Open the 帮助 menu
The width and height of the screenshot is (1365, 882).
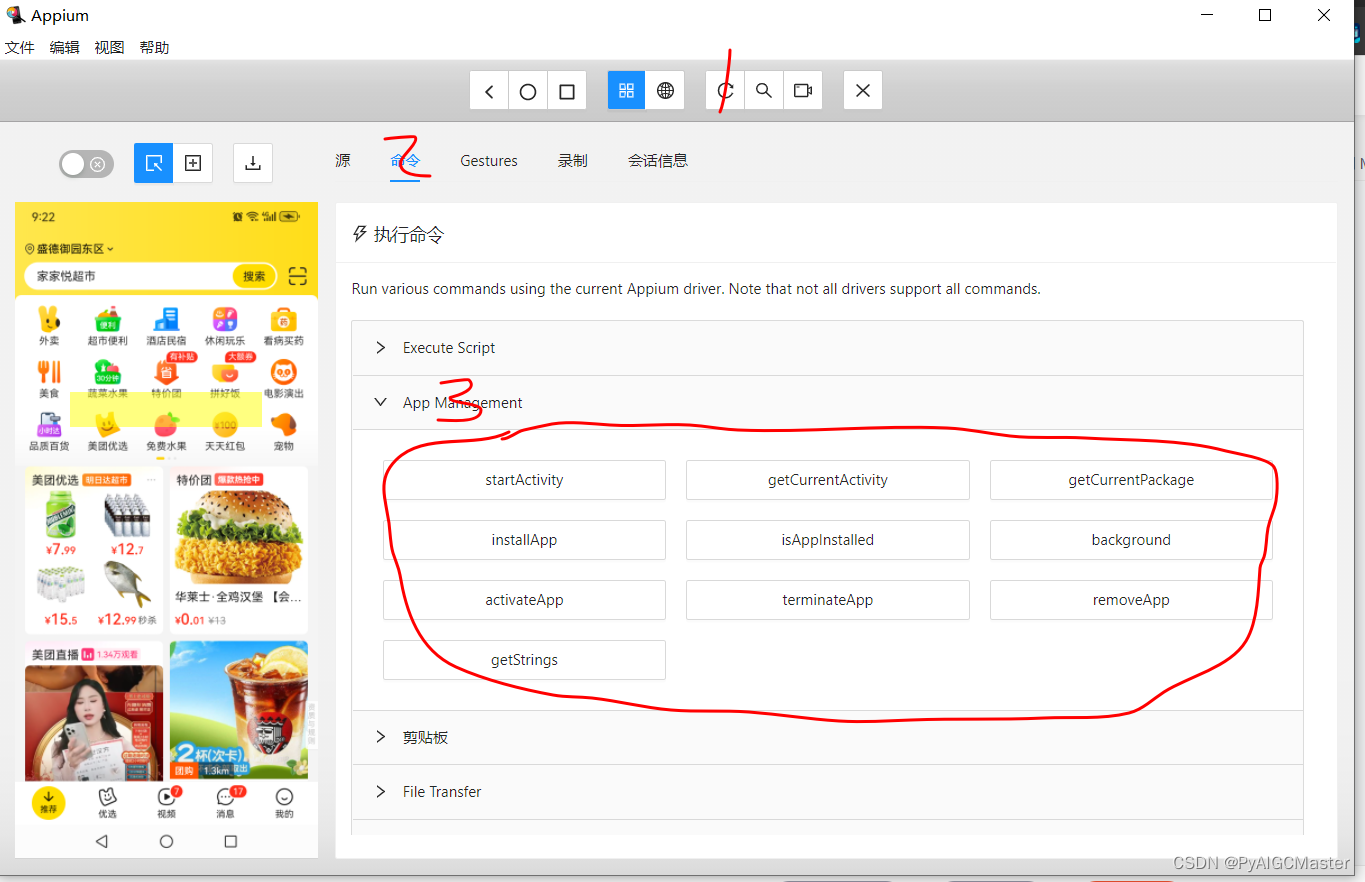coord(155,47)
